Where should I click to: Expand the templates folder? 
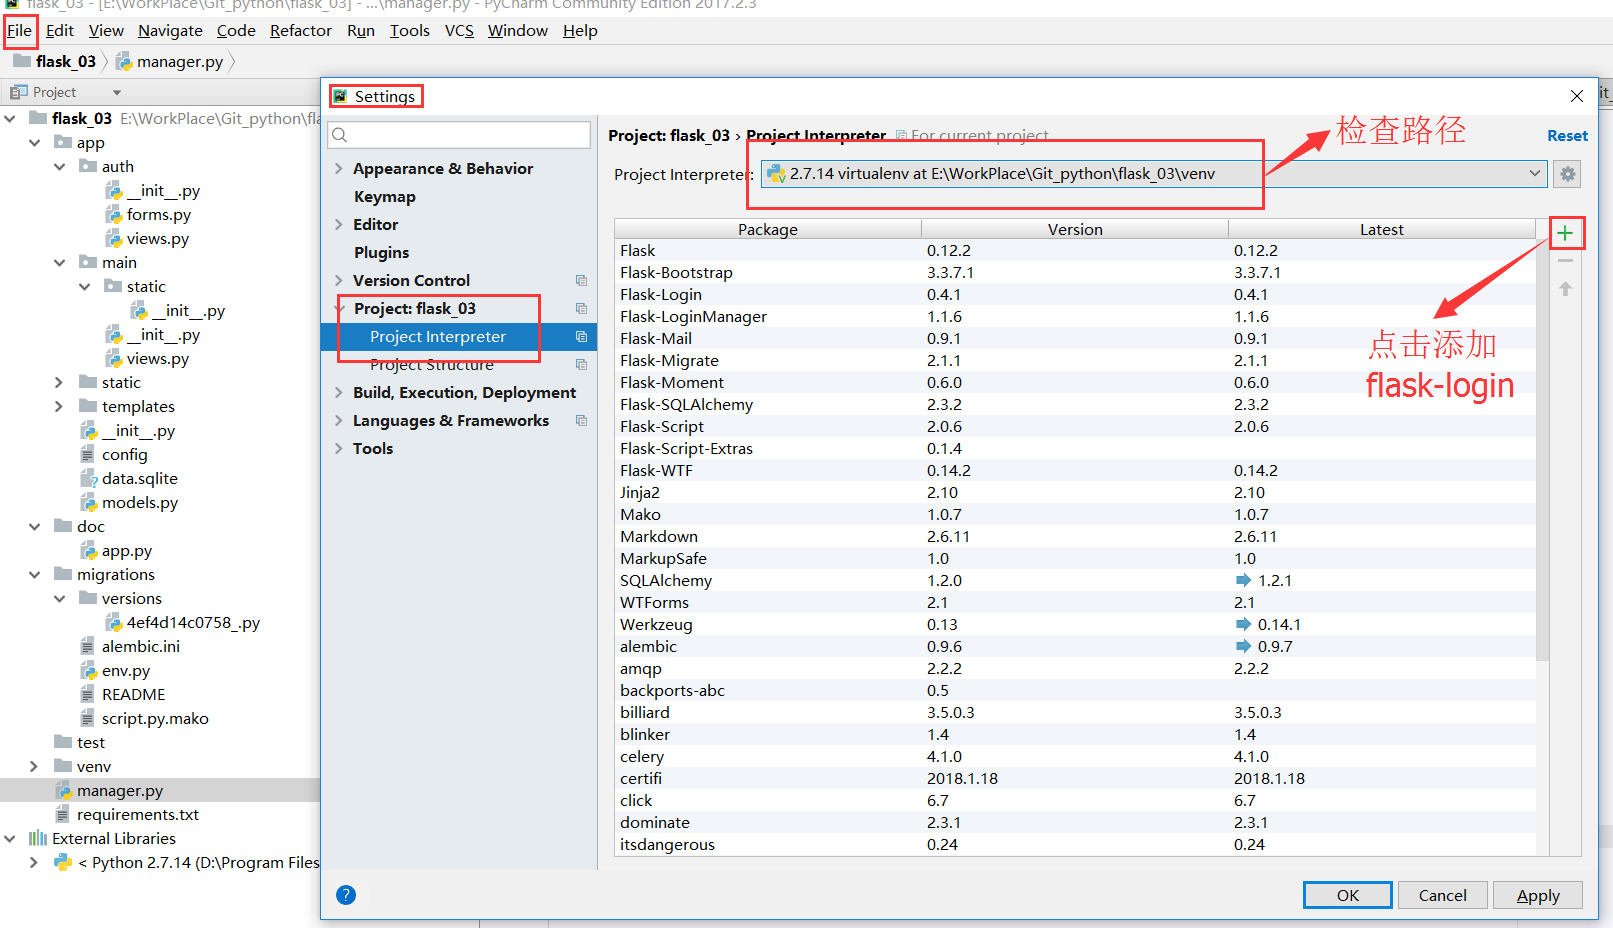[59, 407]
